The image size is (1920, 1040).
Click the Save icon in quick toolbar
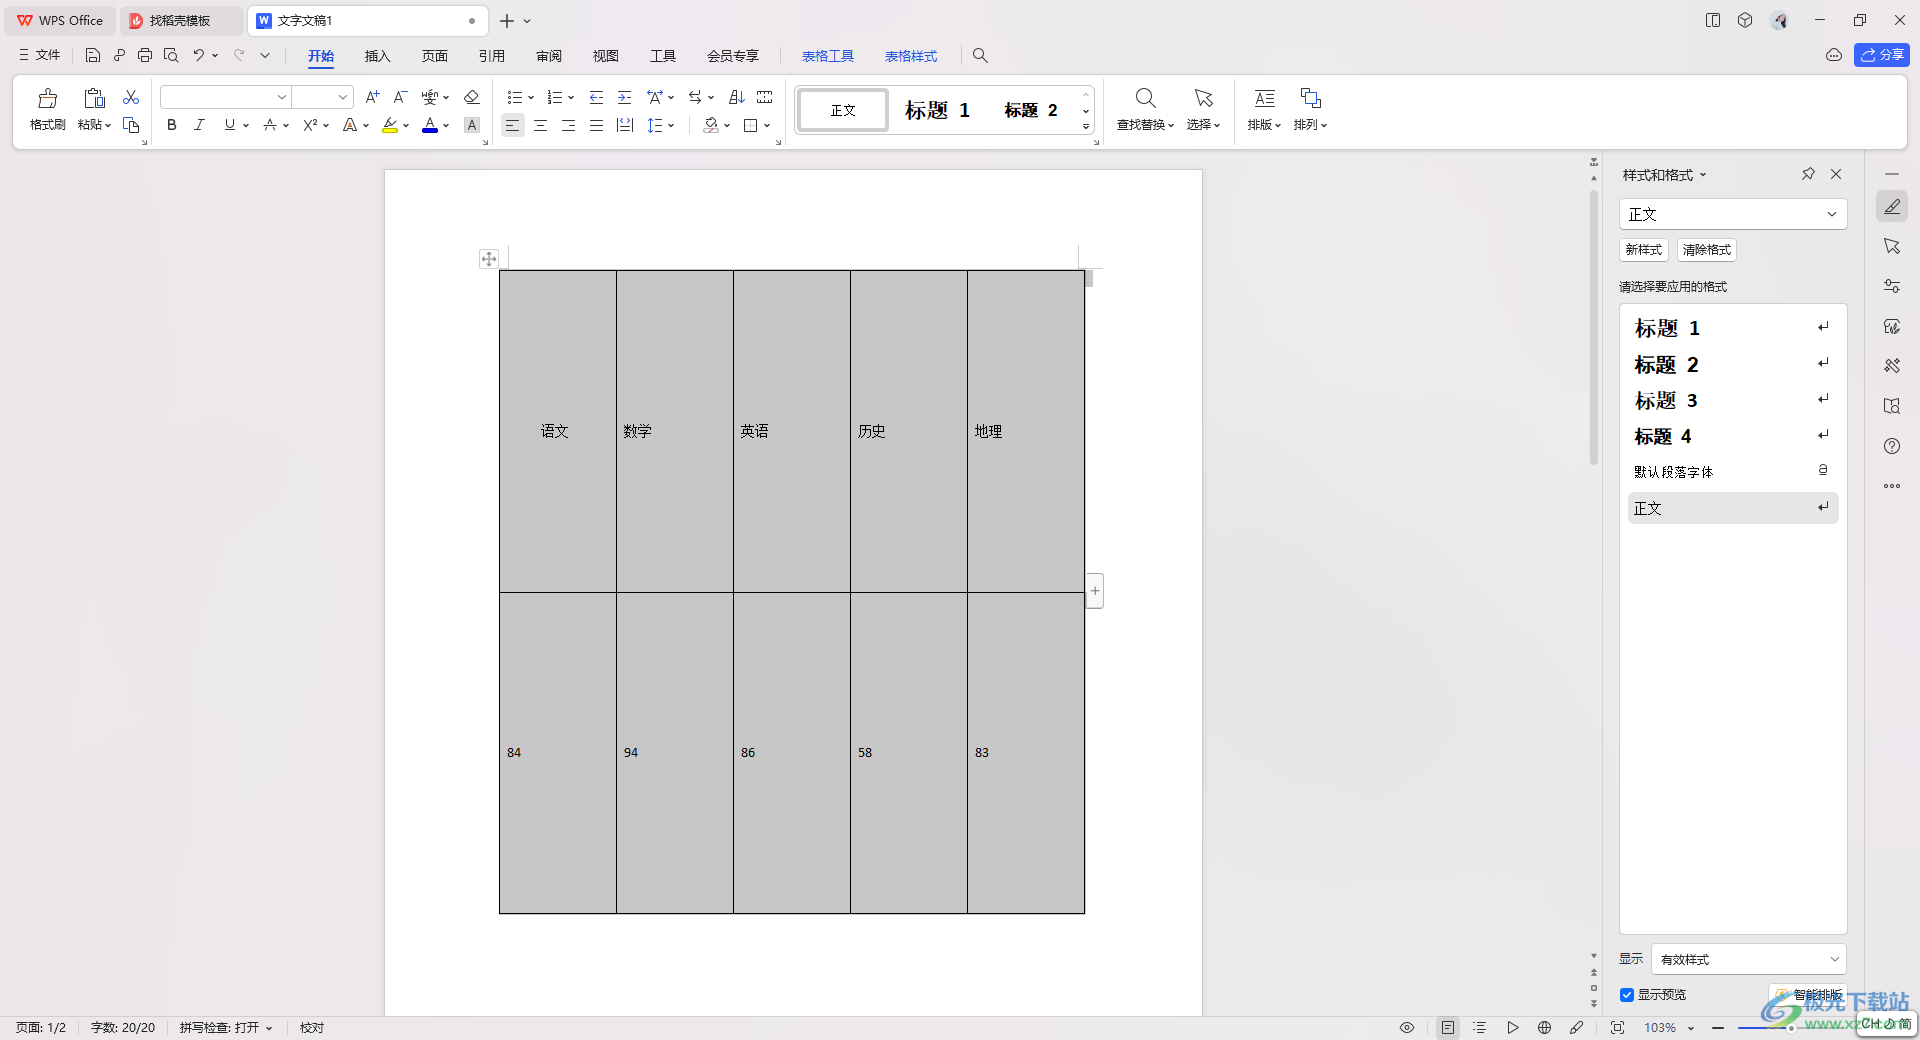(x=93, y=55)
